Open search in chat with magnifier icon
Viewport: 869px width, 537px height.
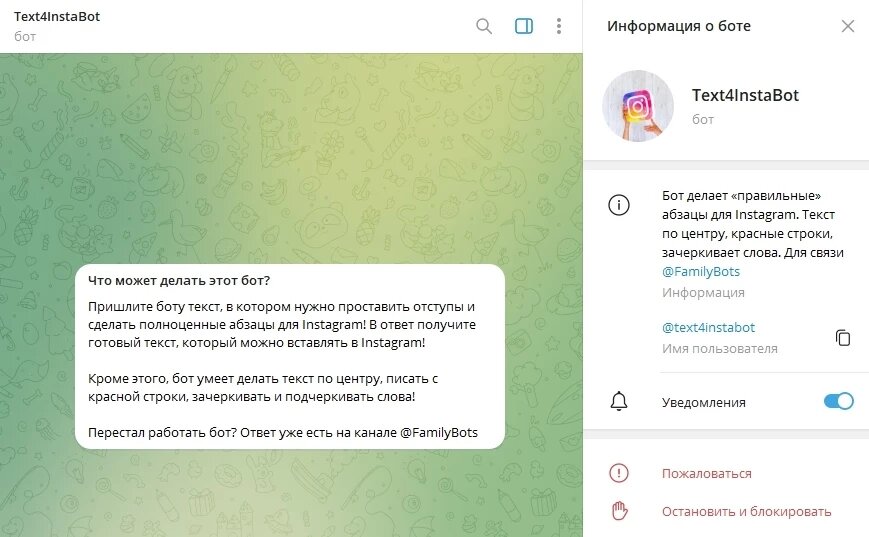pyautogui.click(x=484, y=26)
